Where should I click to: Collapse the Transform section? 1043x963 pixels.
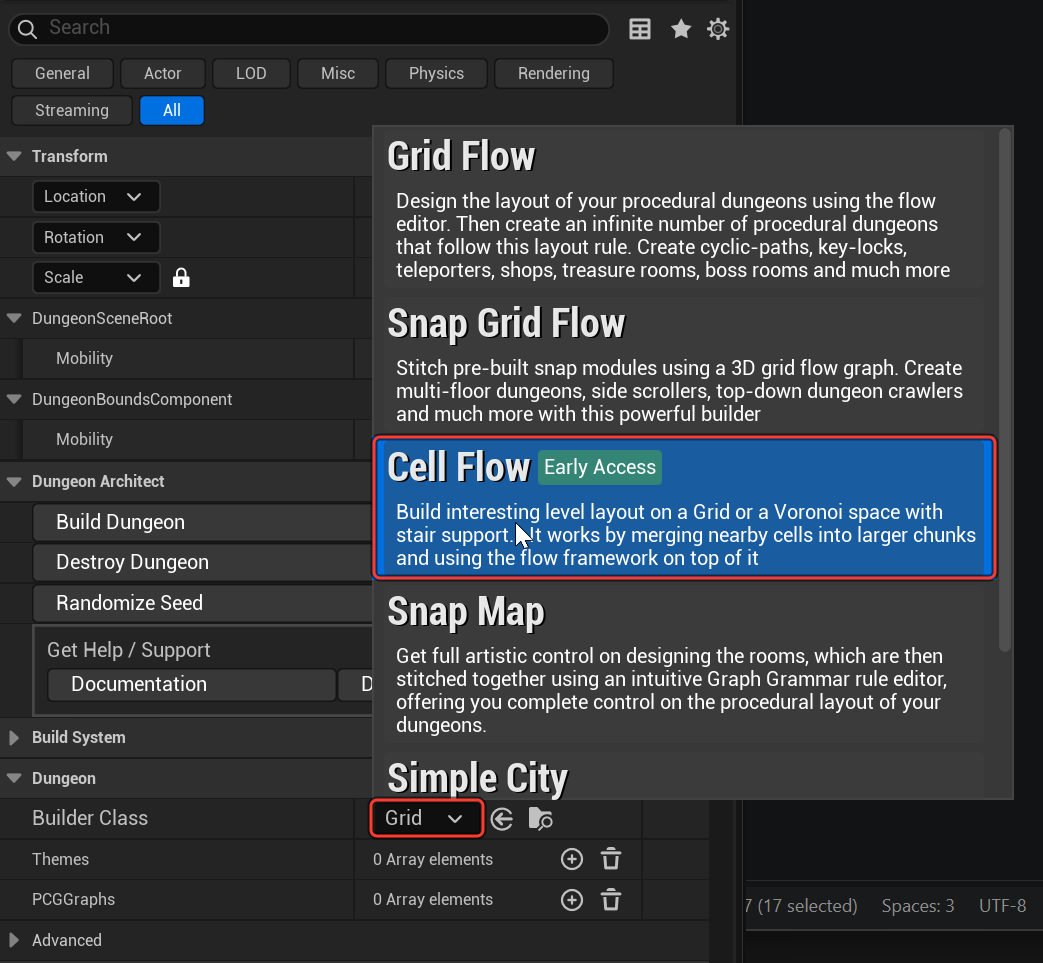pyautogui.click(x=14, y=156)
